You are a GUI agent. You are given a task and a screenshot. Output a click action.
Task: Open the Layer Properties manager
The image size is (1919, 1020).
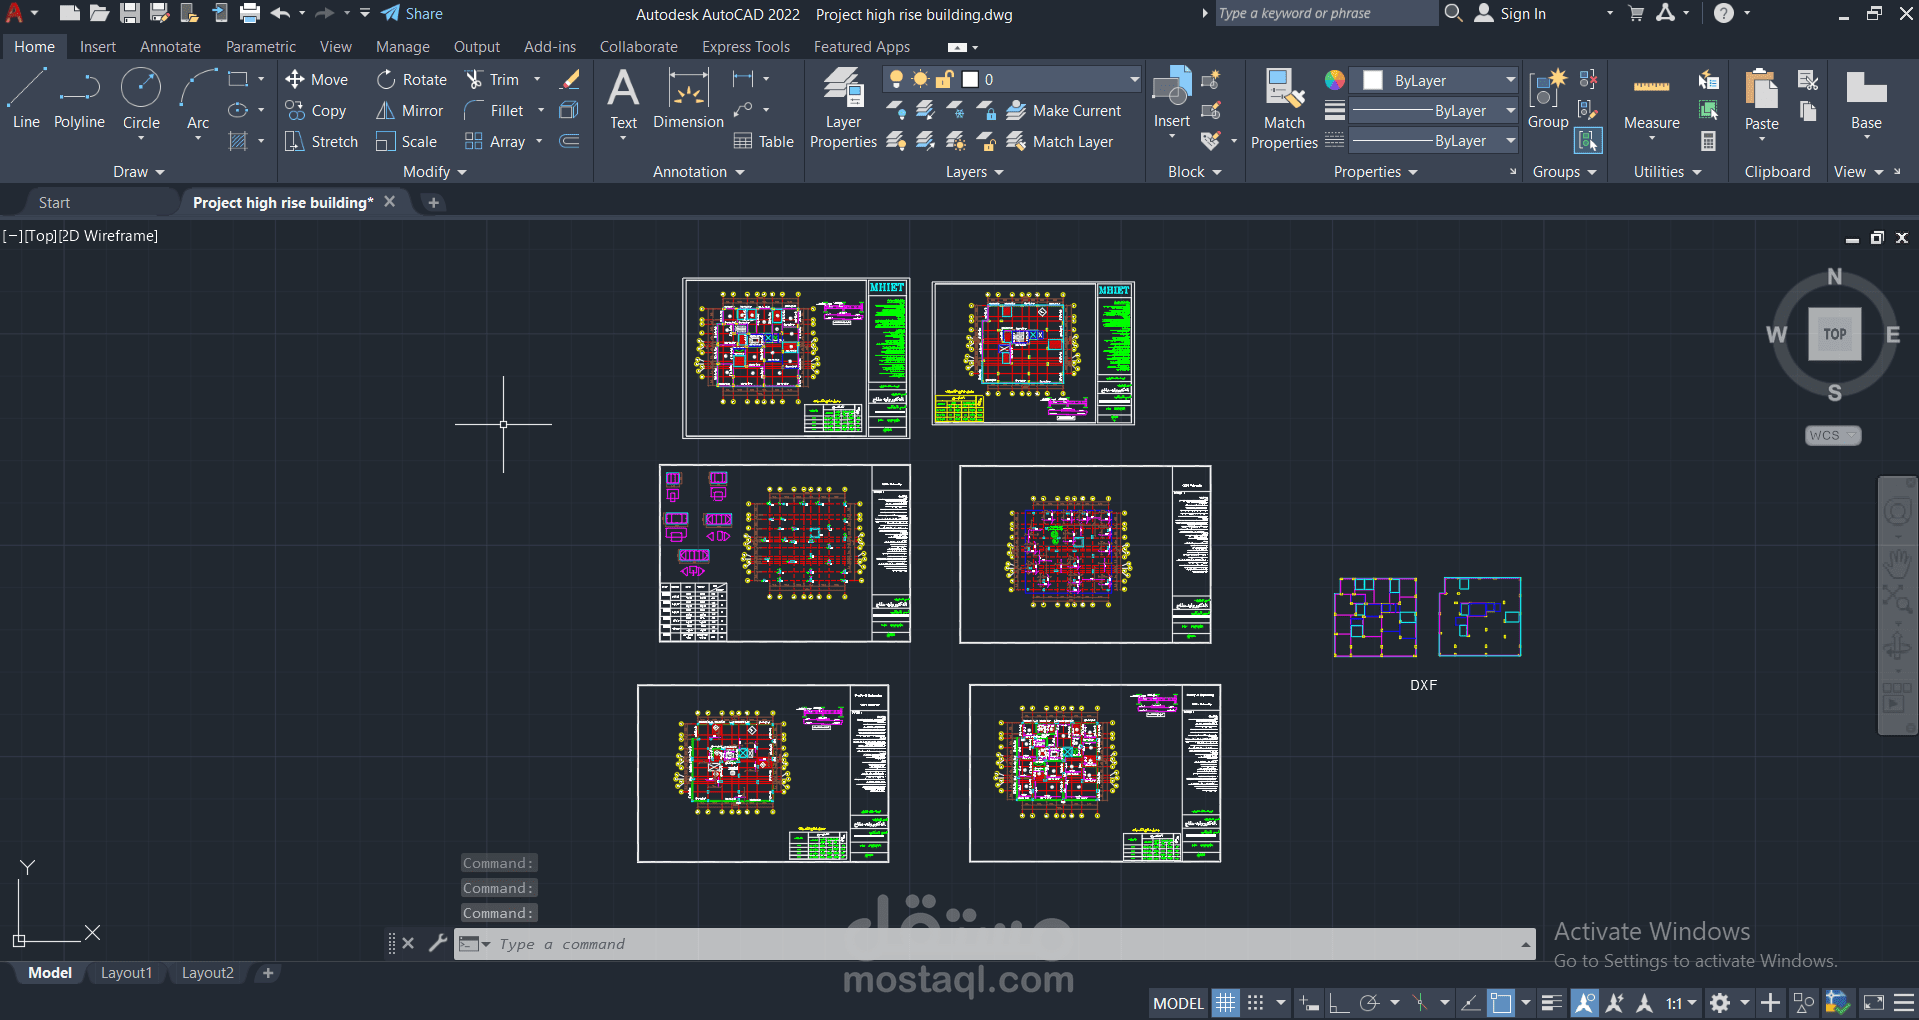[x=843, y=108]
